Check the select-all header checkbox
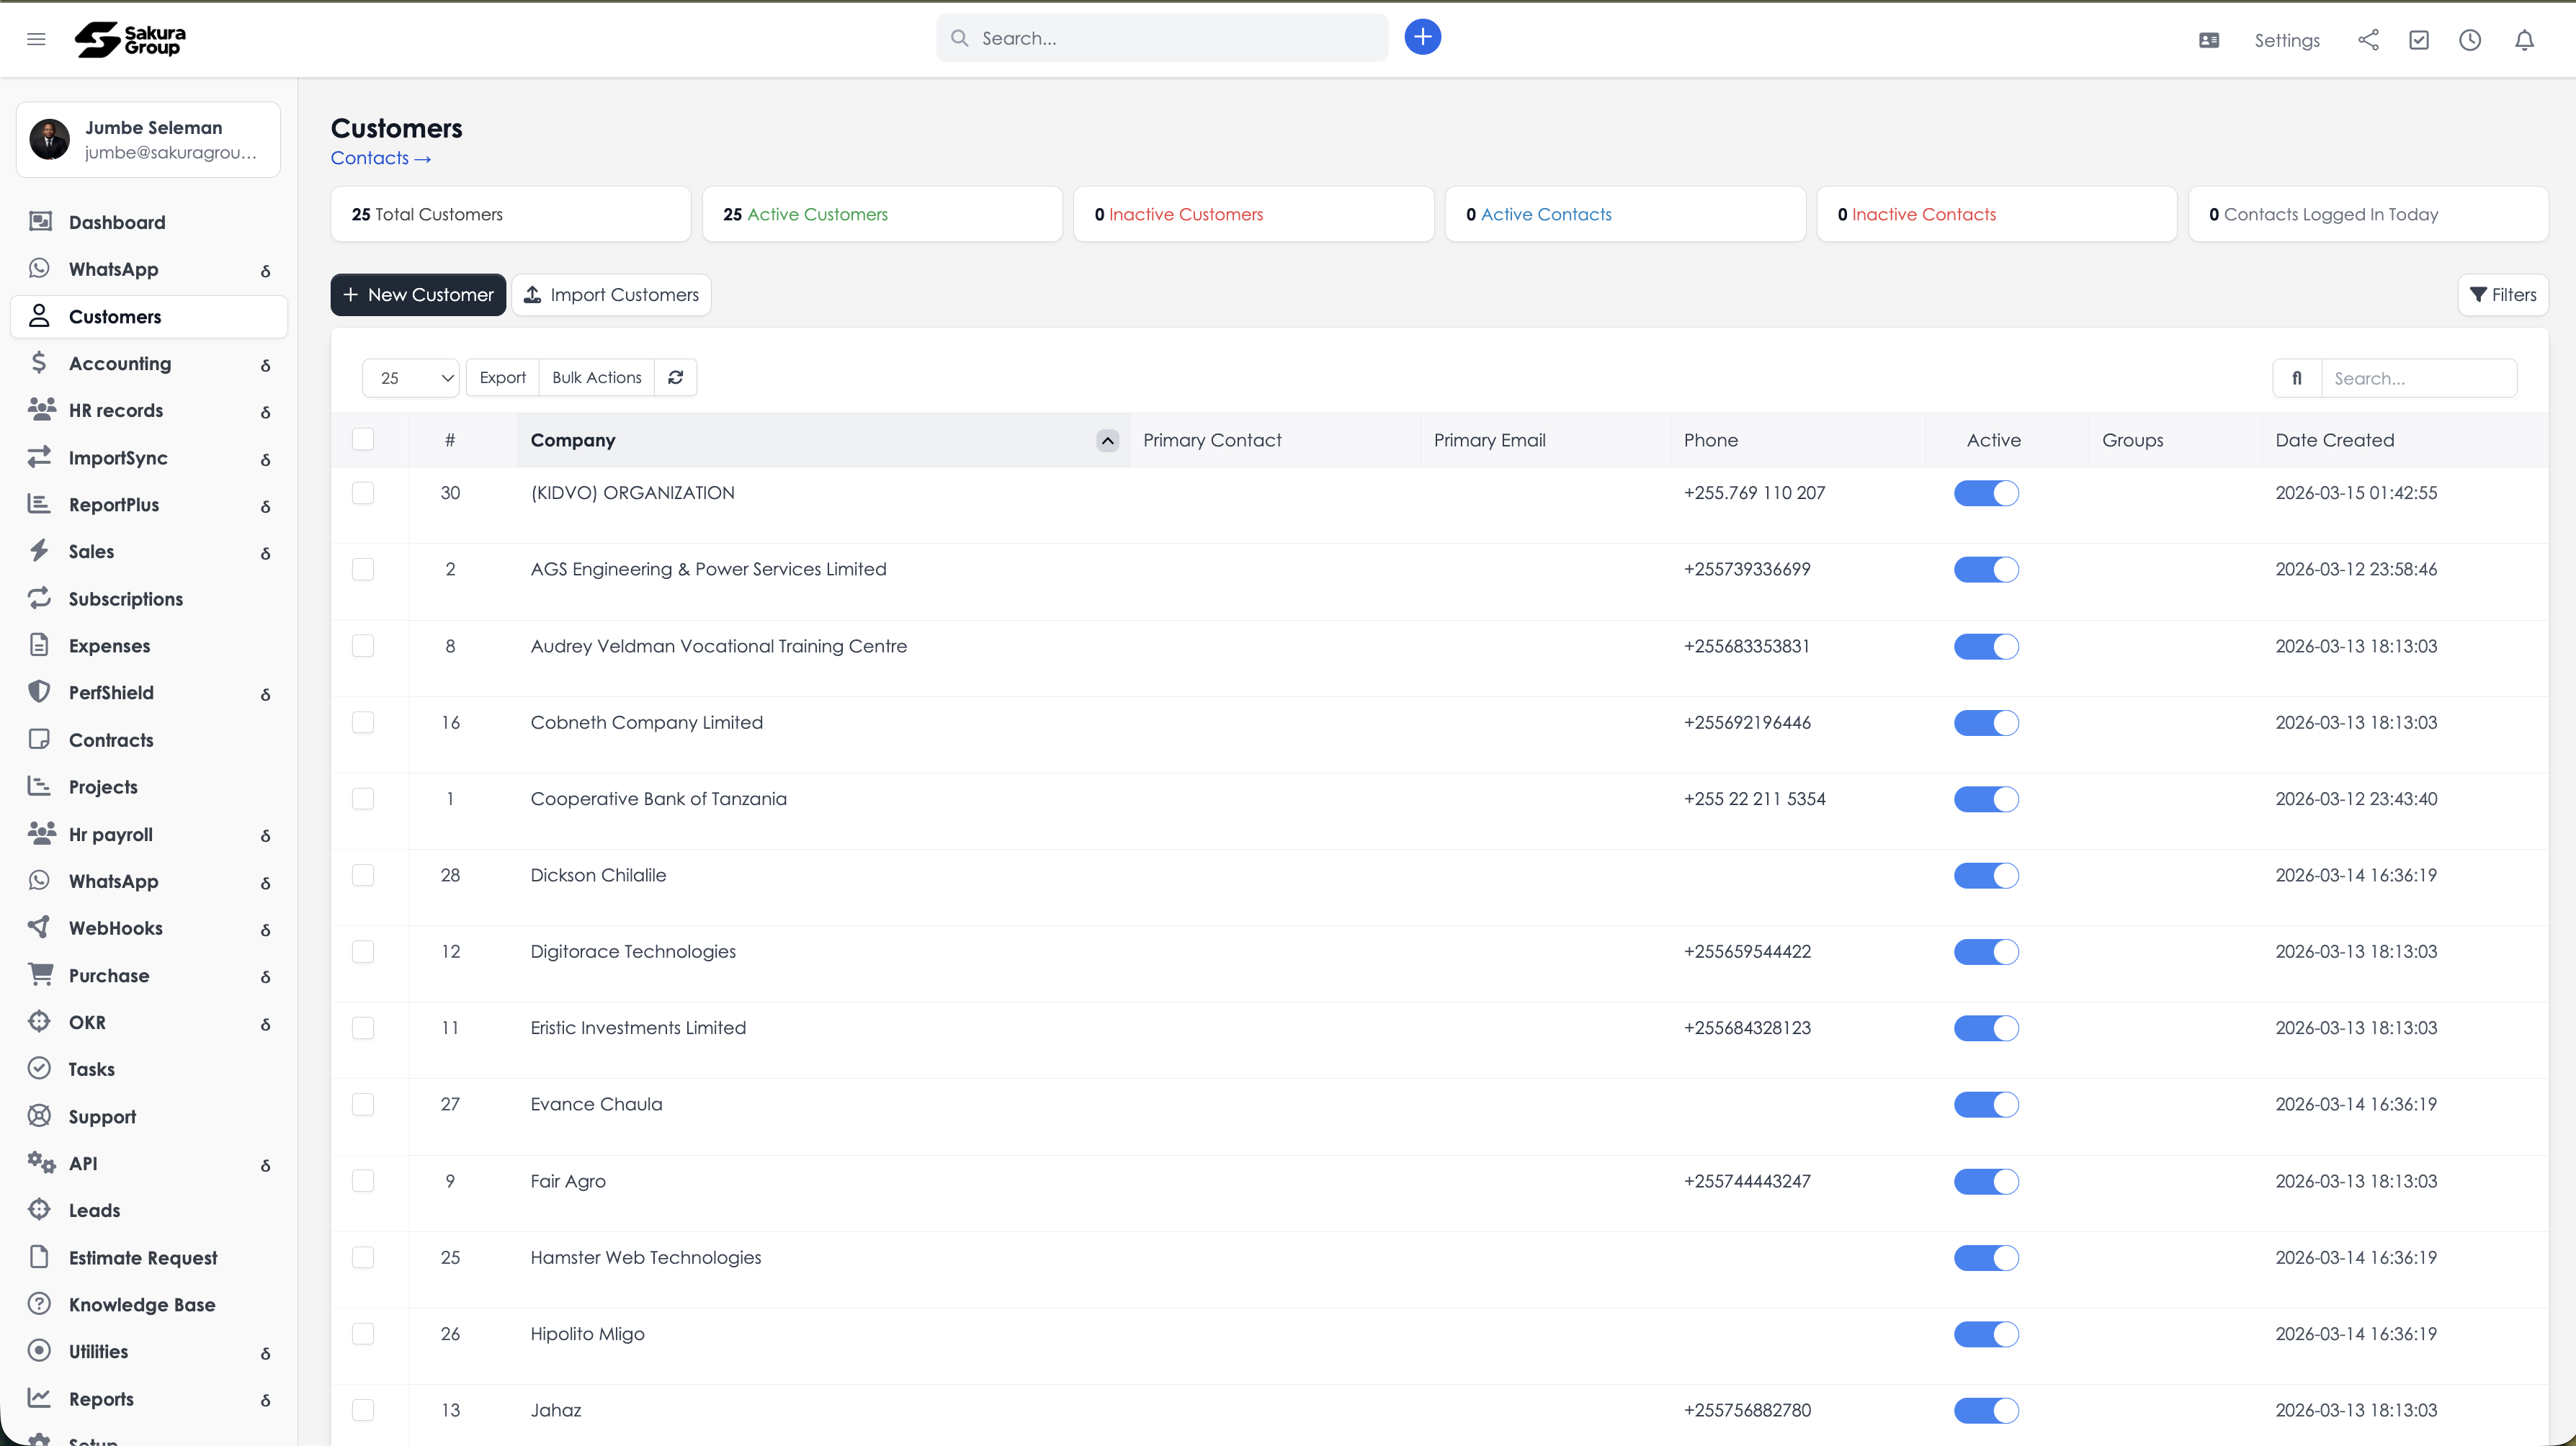The height and width of the screenshot is (1446, 2576). point(363,439)
